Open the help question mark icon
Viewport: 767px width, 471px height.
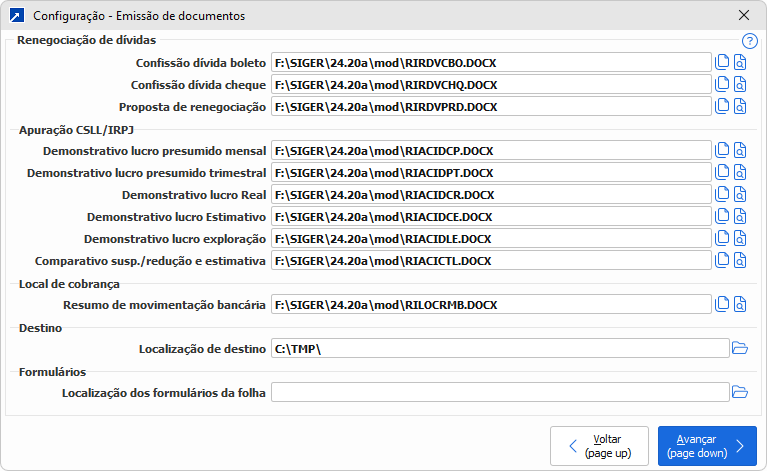(750, 41)
